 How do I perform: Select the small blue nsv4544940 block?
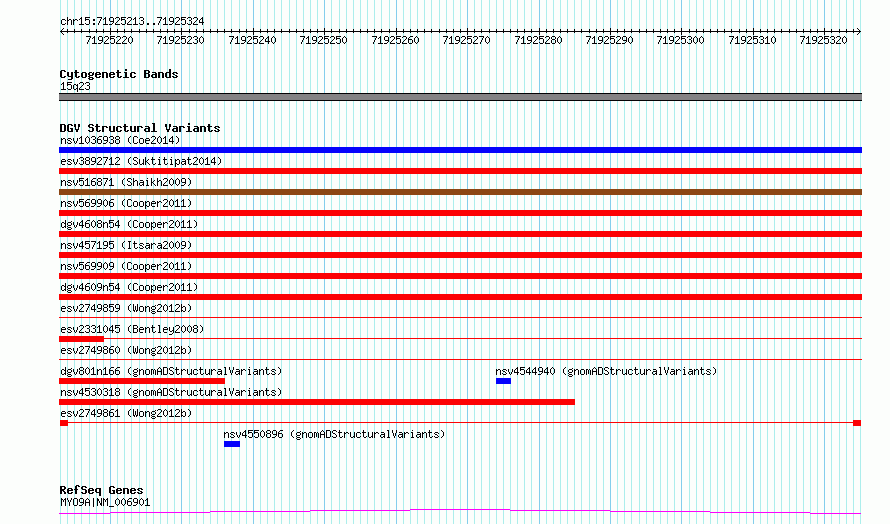pos(503,381)
